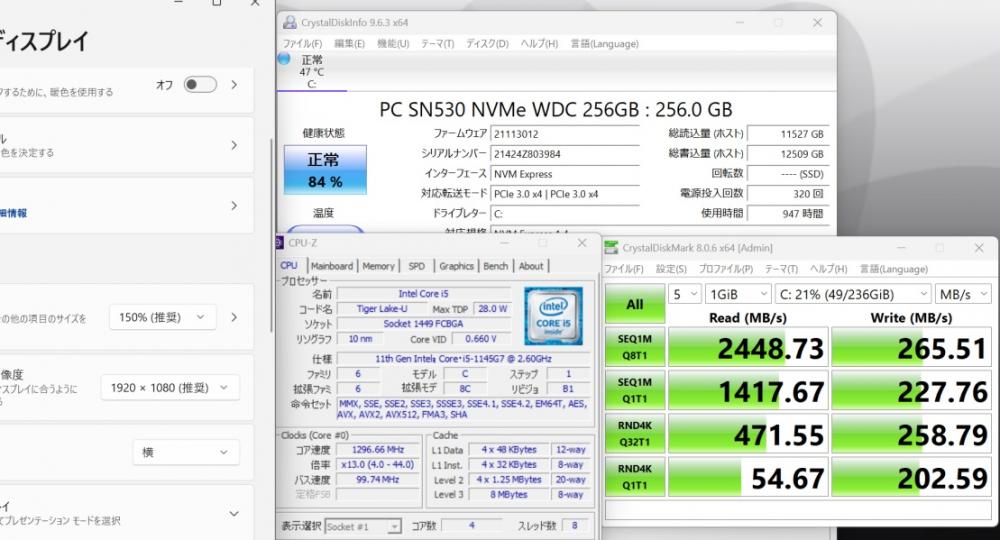Screen dimensions: 1000x540
Task: Click the 2448.73 read result cell
Action: [748, 347]
